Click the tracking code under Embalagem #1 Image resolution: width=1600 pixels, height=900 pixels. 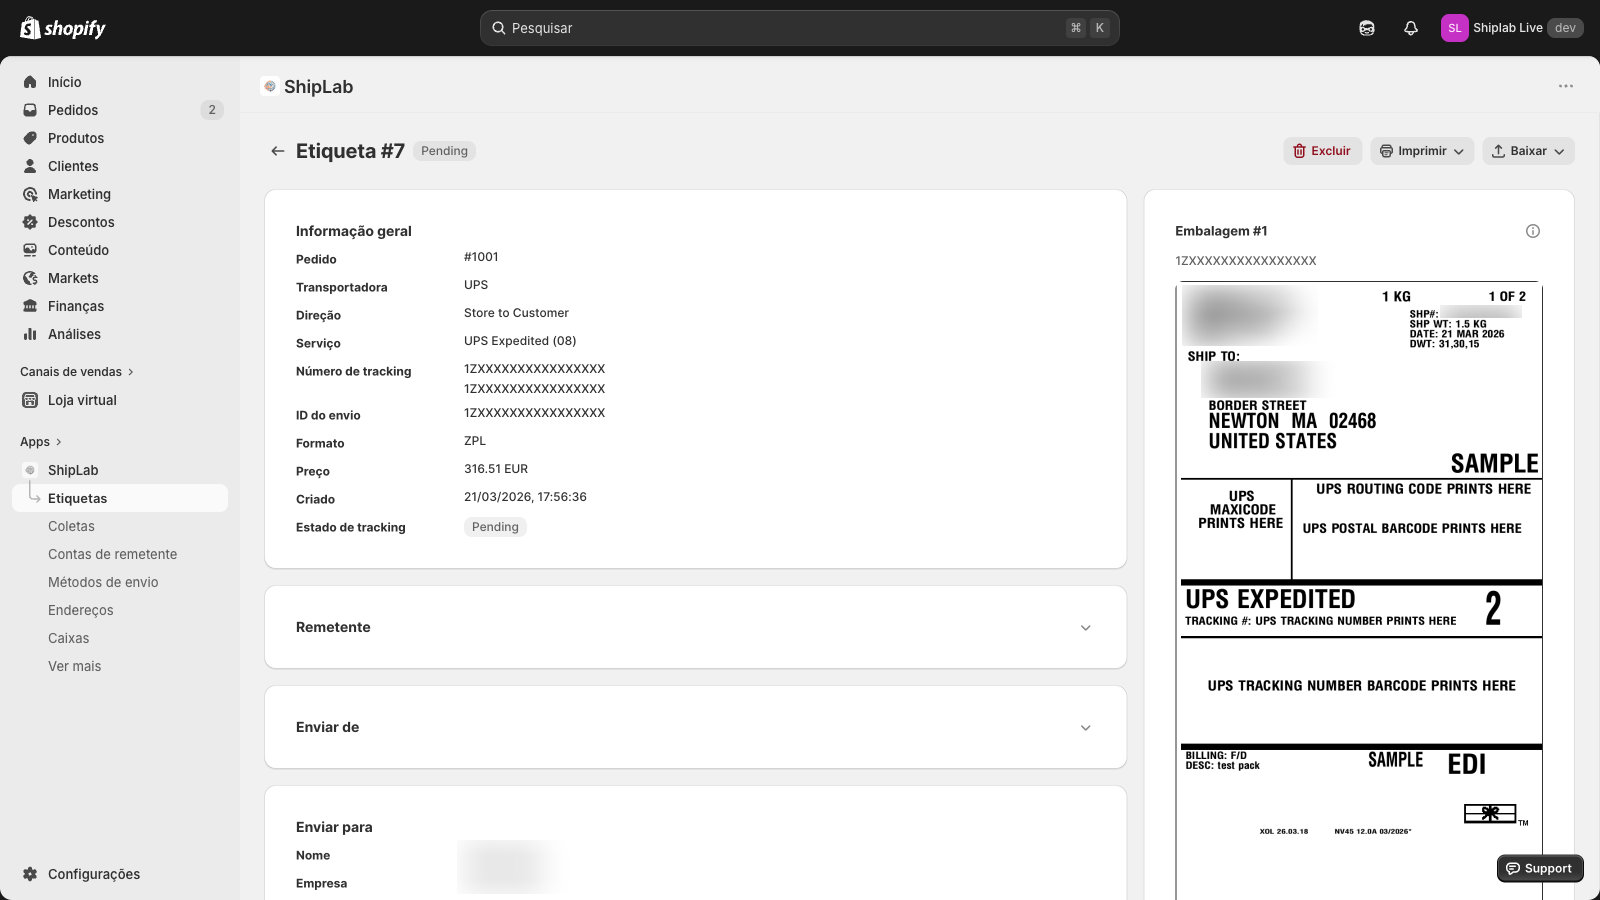1246,261
